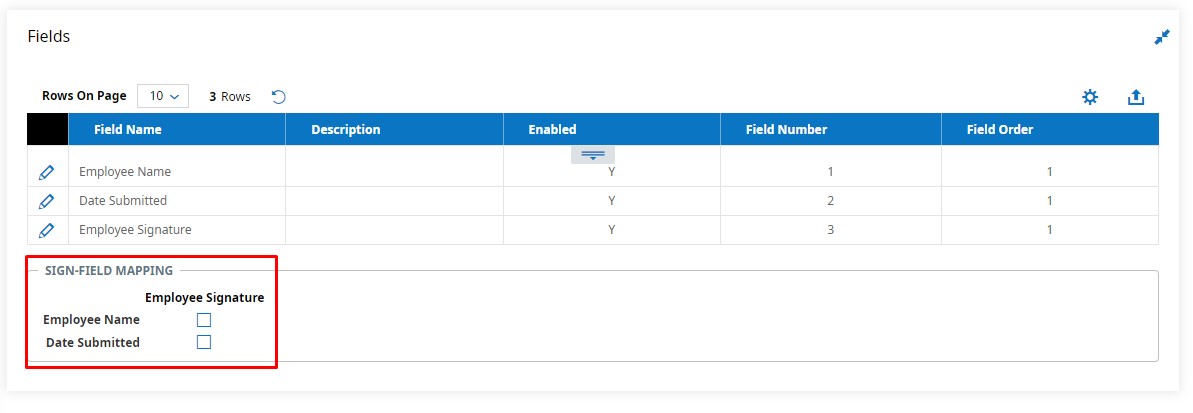Screen dimensions: 1193x413
Task: Sort by Enabled column header
Action: [x=553, y=129]
